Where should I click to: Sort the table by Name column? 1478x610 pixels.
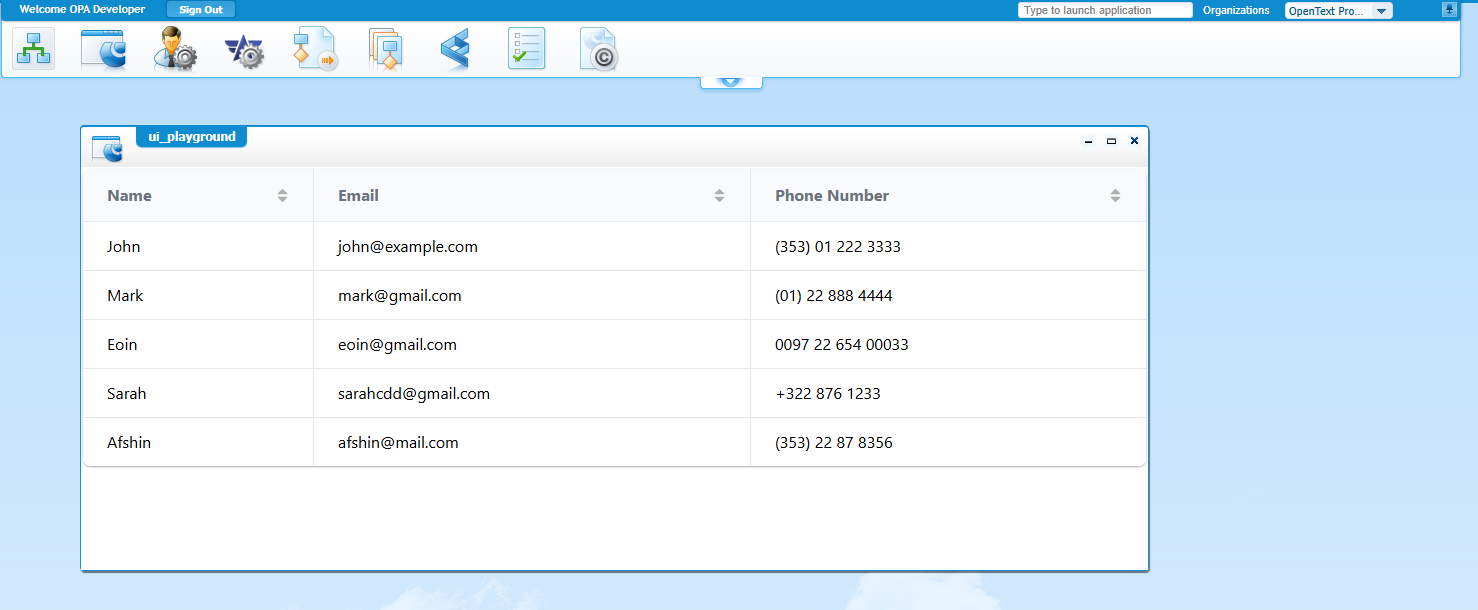pyautogui.click(x=282, y=196)
